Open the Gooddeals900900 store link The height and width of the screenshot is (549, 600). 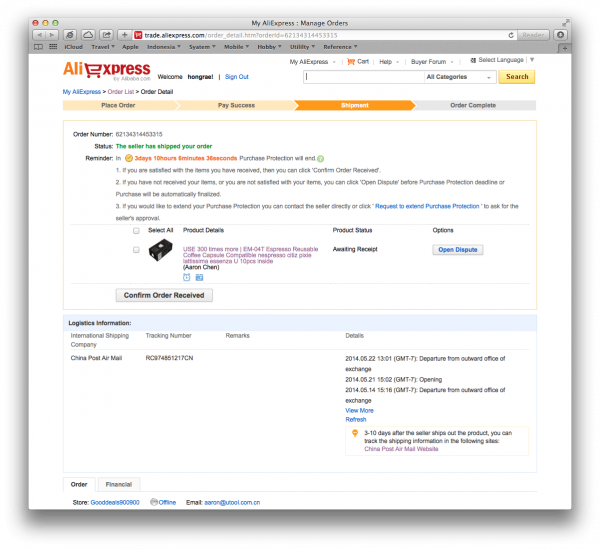(115, 502)
